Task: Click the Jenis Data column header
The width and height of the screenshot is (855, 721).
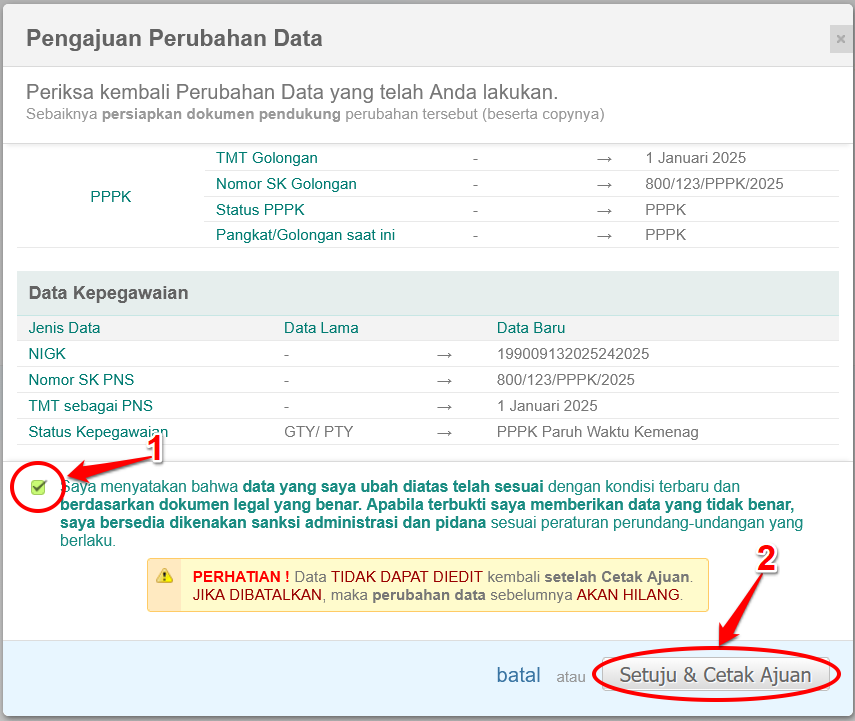Action: tap(64, 328)
